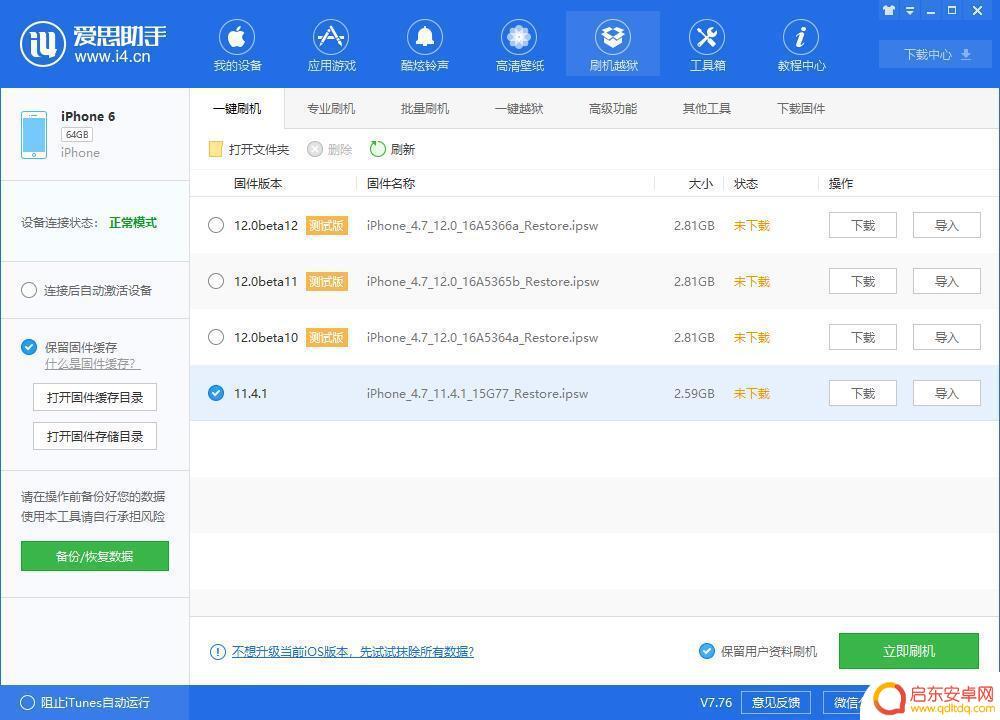Click 正常模式 connection status text
This screenshot has width=1000, height=720.
coord(133,223)
